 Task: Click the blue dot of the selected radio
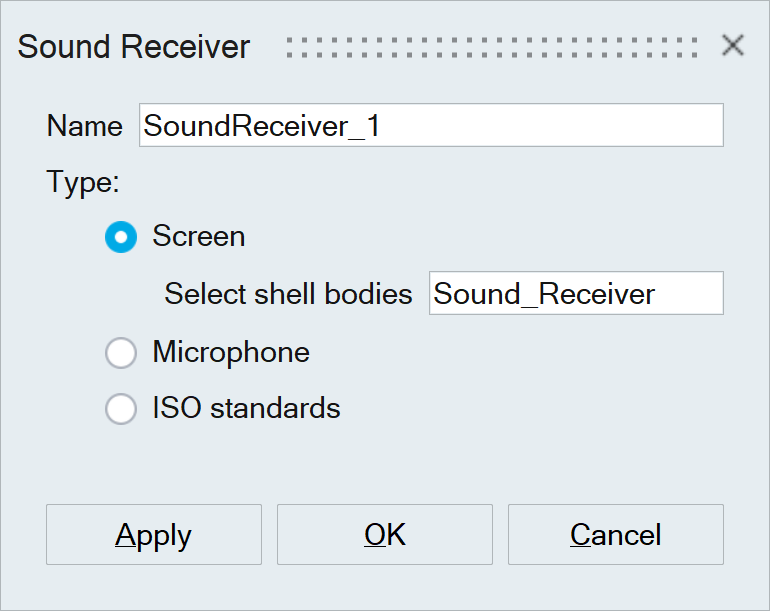(121, 237)
